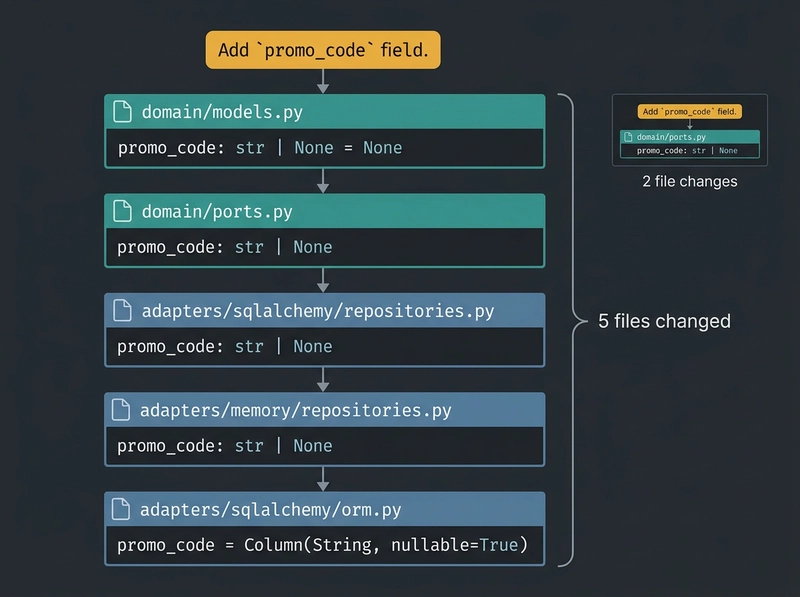Click the Column(String, nullable=True) code line
This screenshot has width=800, height=597.
pyautogui.click(x=322, y=545)
